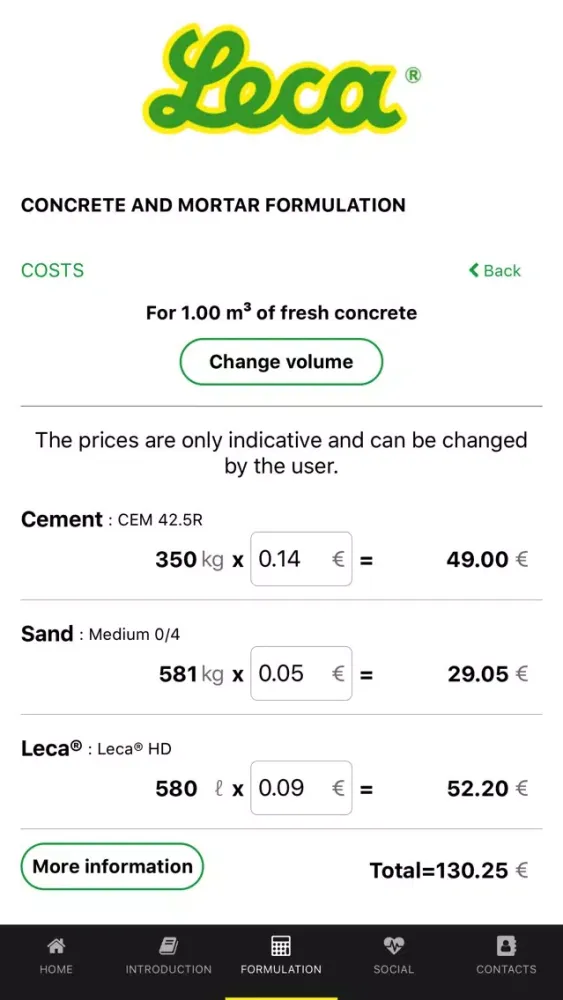Click the Total=130.25 € amount
This screenshot has width=563, height=1000.
pos(449,871)
